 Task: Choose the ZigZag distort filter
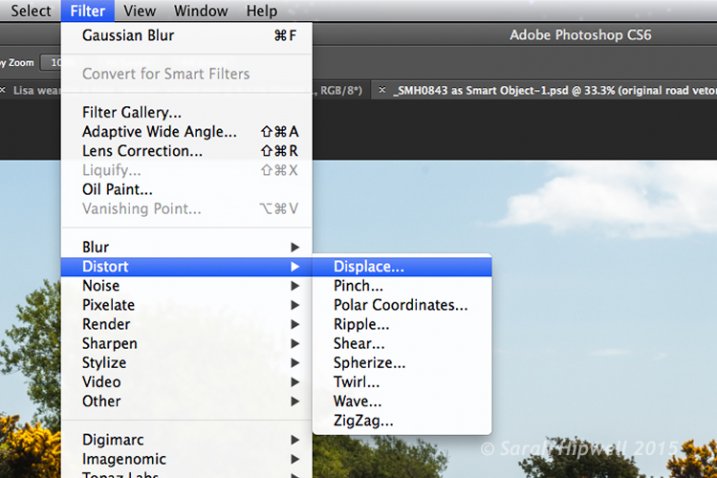click(363, 421)
